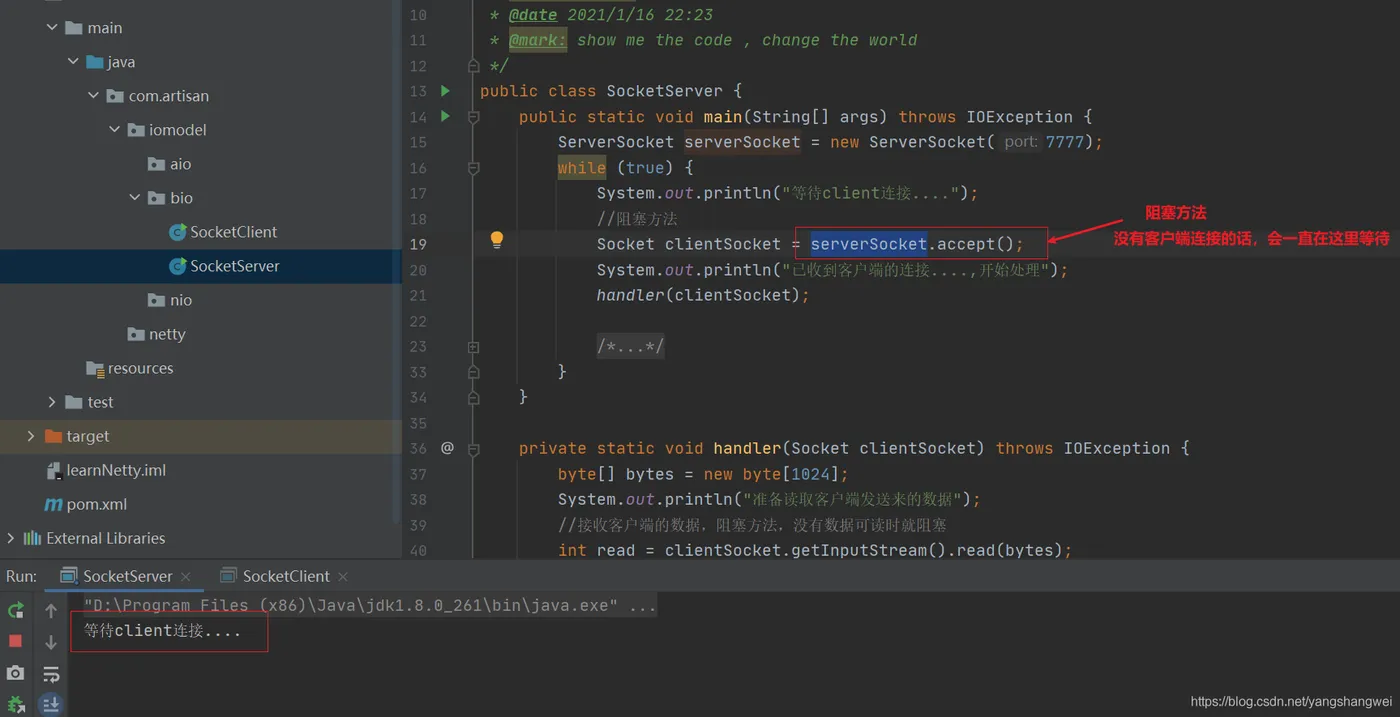Click line number 19 in the gutter
Viewport: 1400px width, 717px height.
coord(417,244)
